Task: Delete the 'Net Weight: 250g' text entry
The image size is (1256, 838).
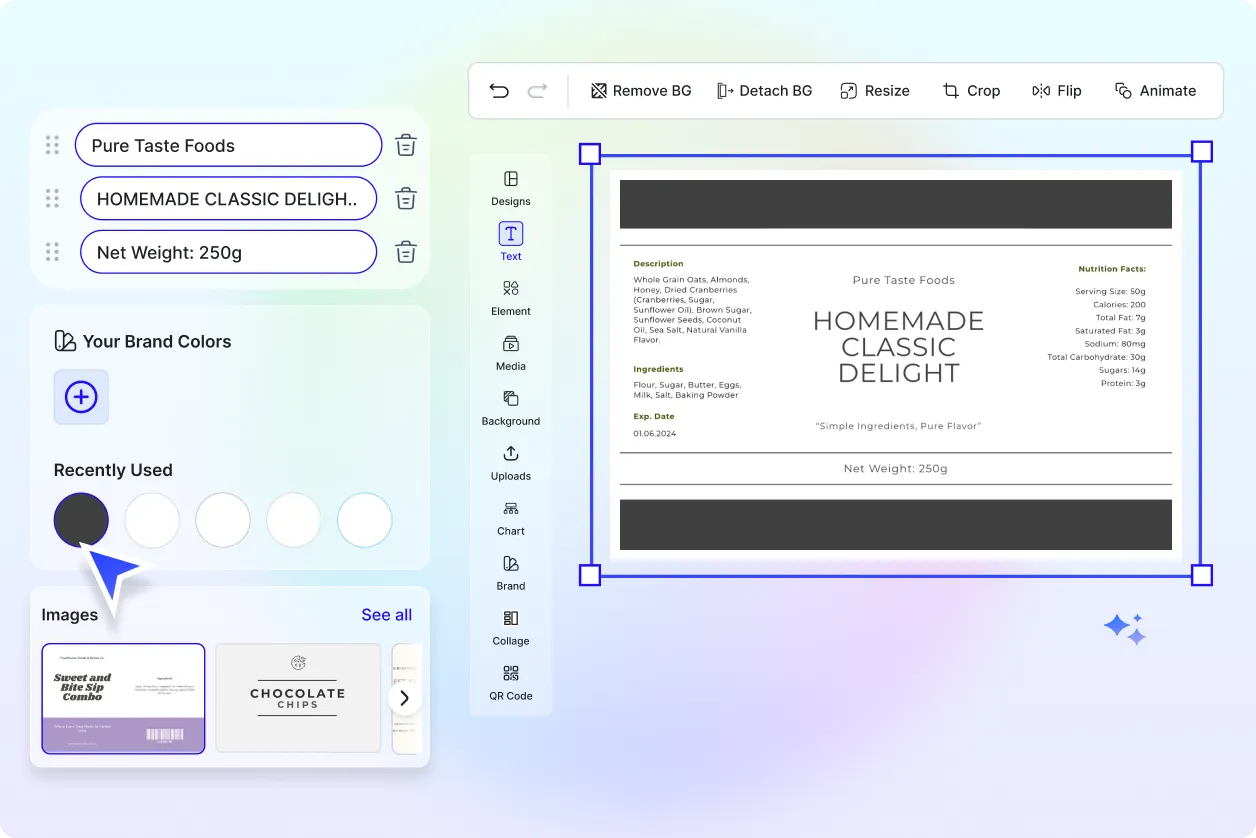Action: [x=405, y=252]
